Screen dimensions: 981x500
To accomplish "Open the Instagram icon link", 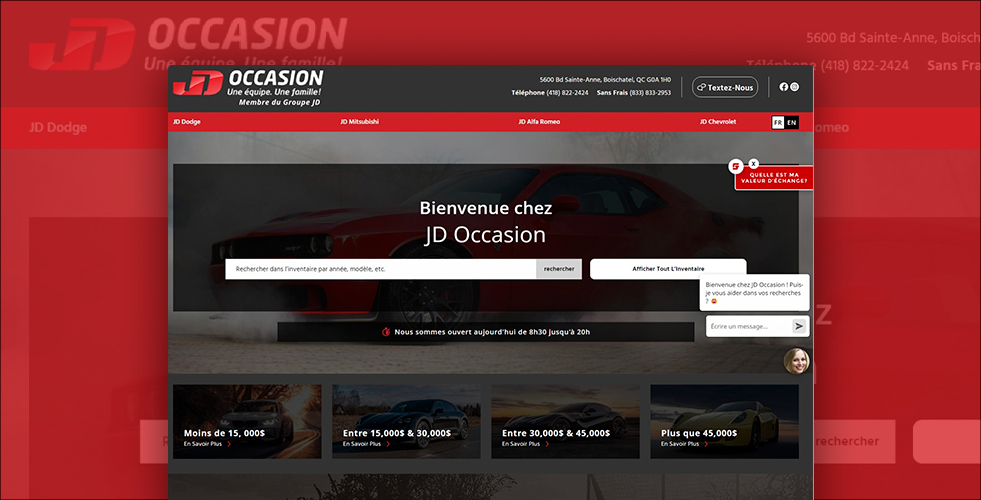I will (795, 87).
